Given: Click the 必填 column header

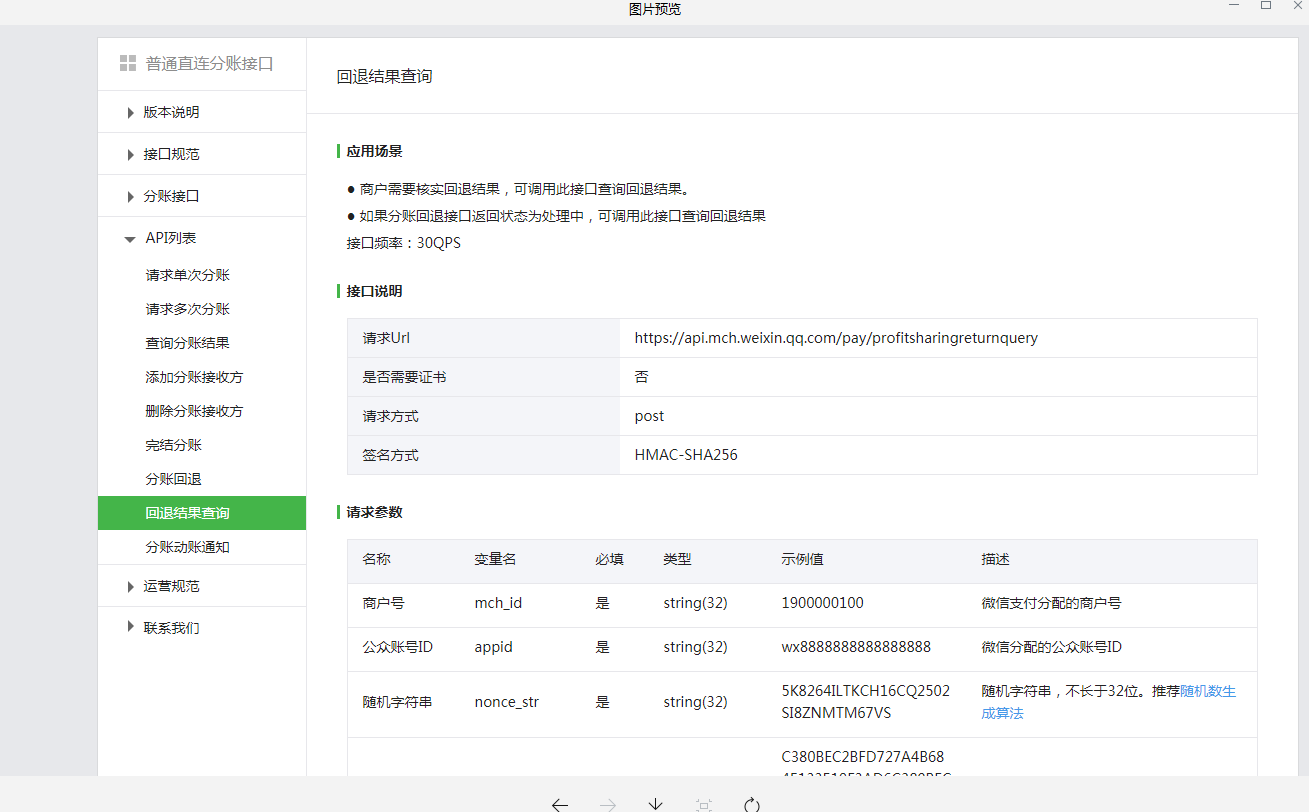Looking at the screenshot, I should (x=609, y=560).
